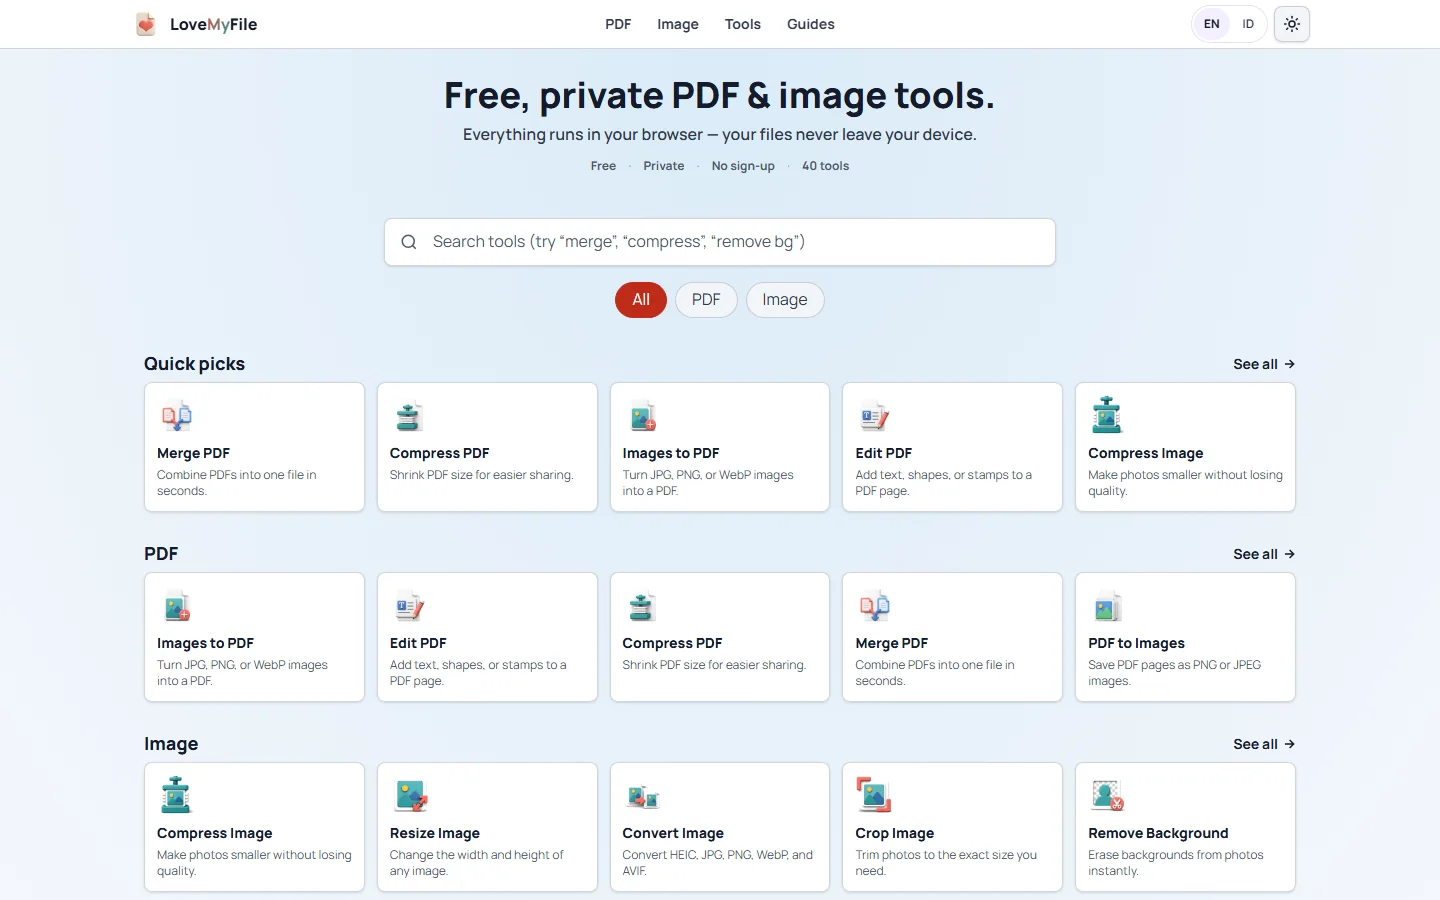Open Merge PDF title in Quick picks
Viewport: 1440px width, 900px height.
pos(193,453)
